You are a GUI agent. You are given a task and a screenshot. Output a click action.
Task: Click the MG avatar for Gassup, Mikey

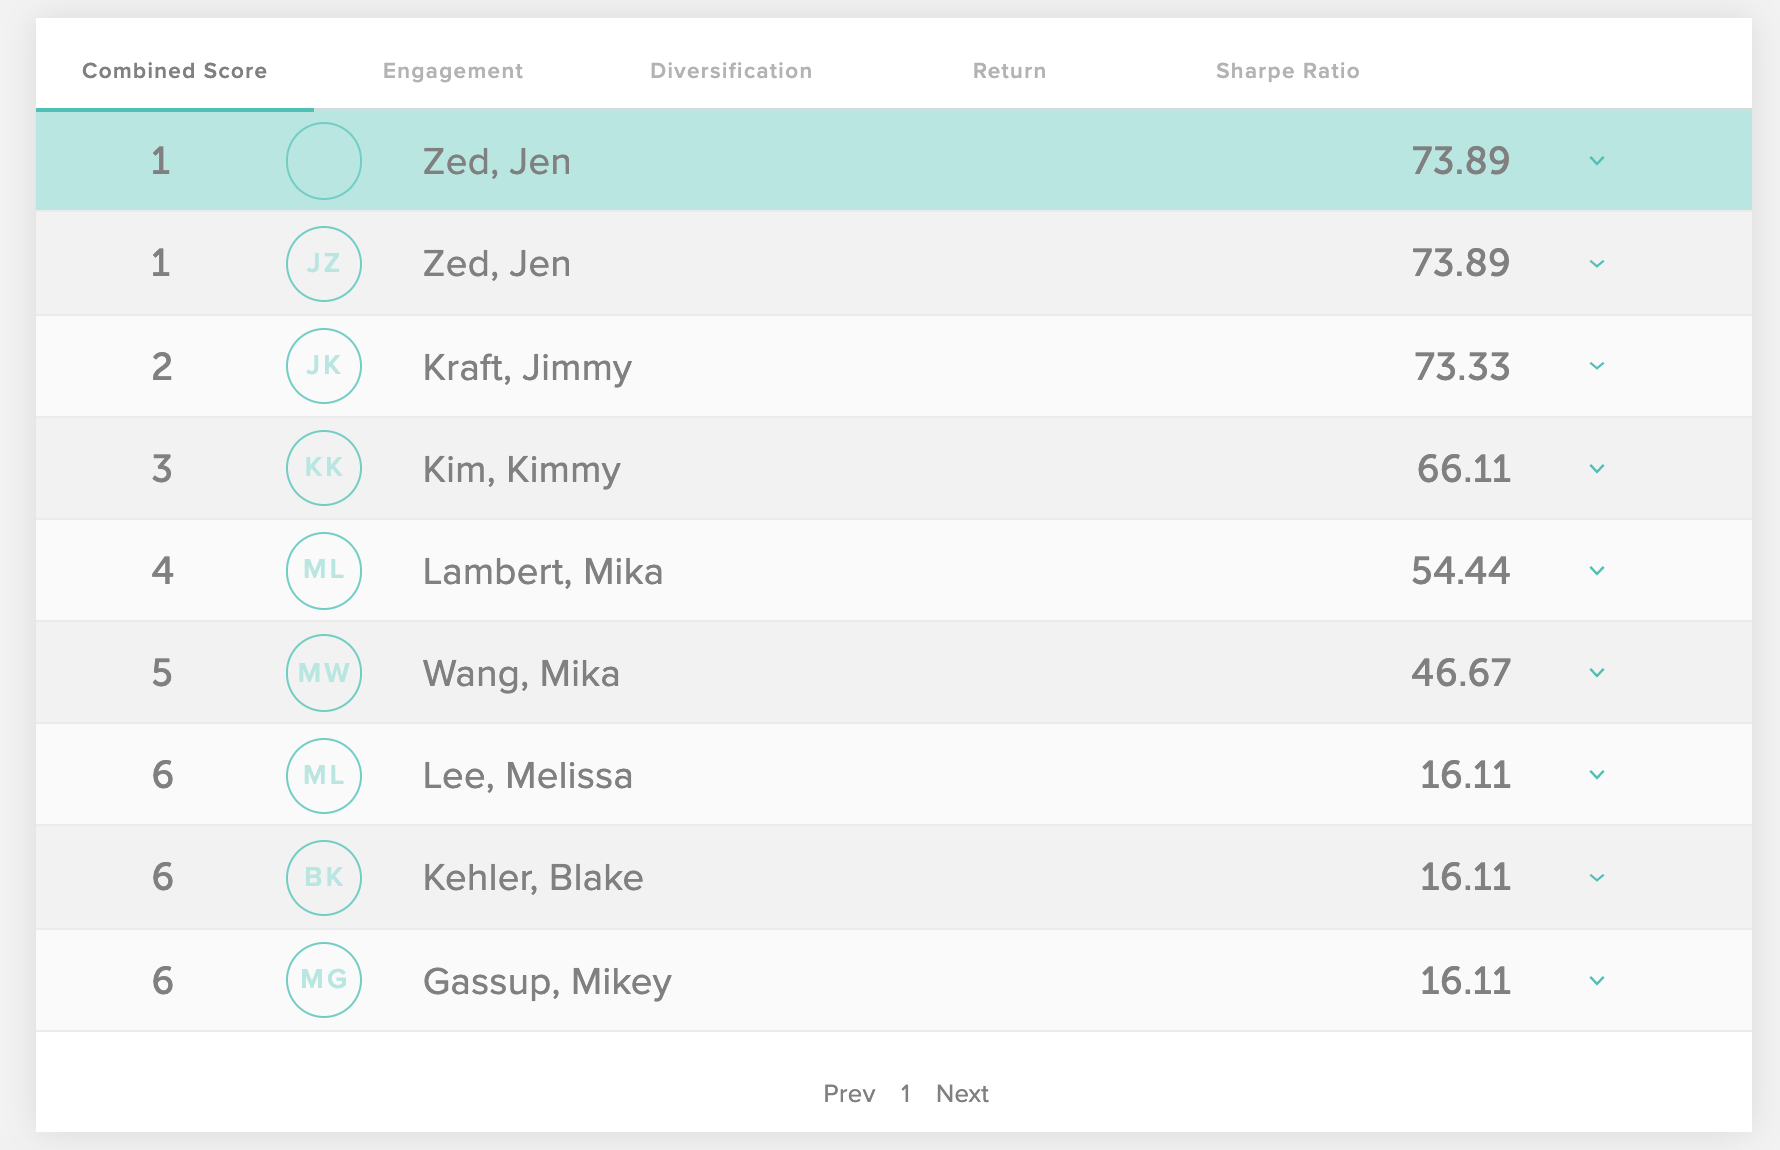(x=324, y=980)
